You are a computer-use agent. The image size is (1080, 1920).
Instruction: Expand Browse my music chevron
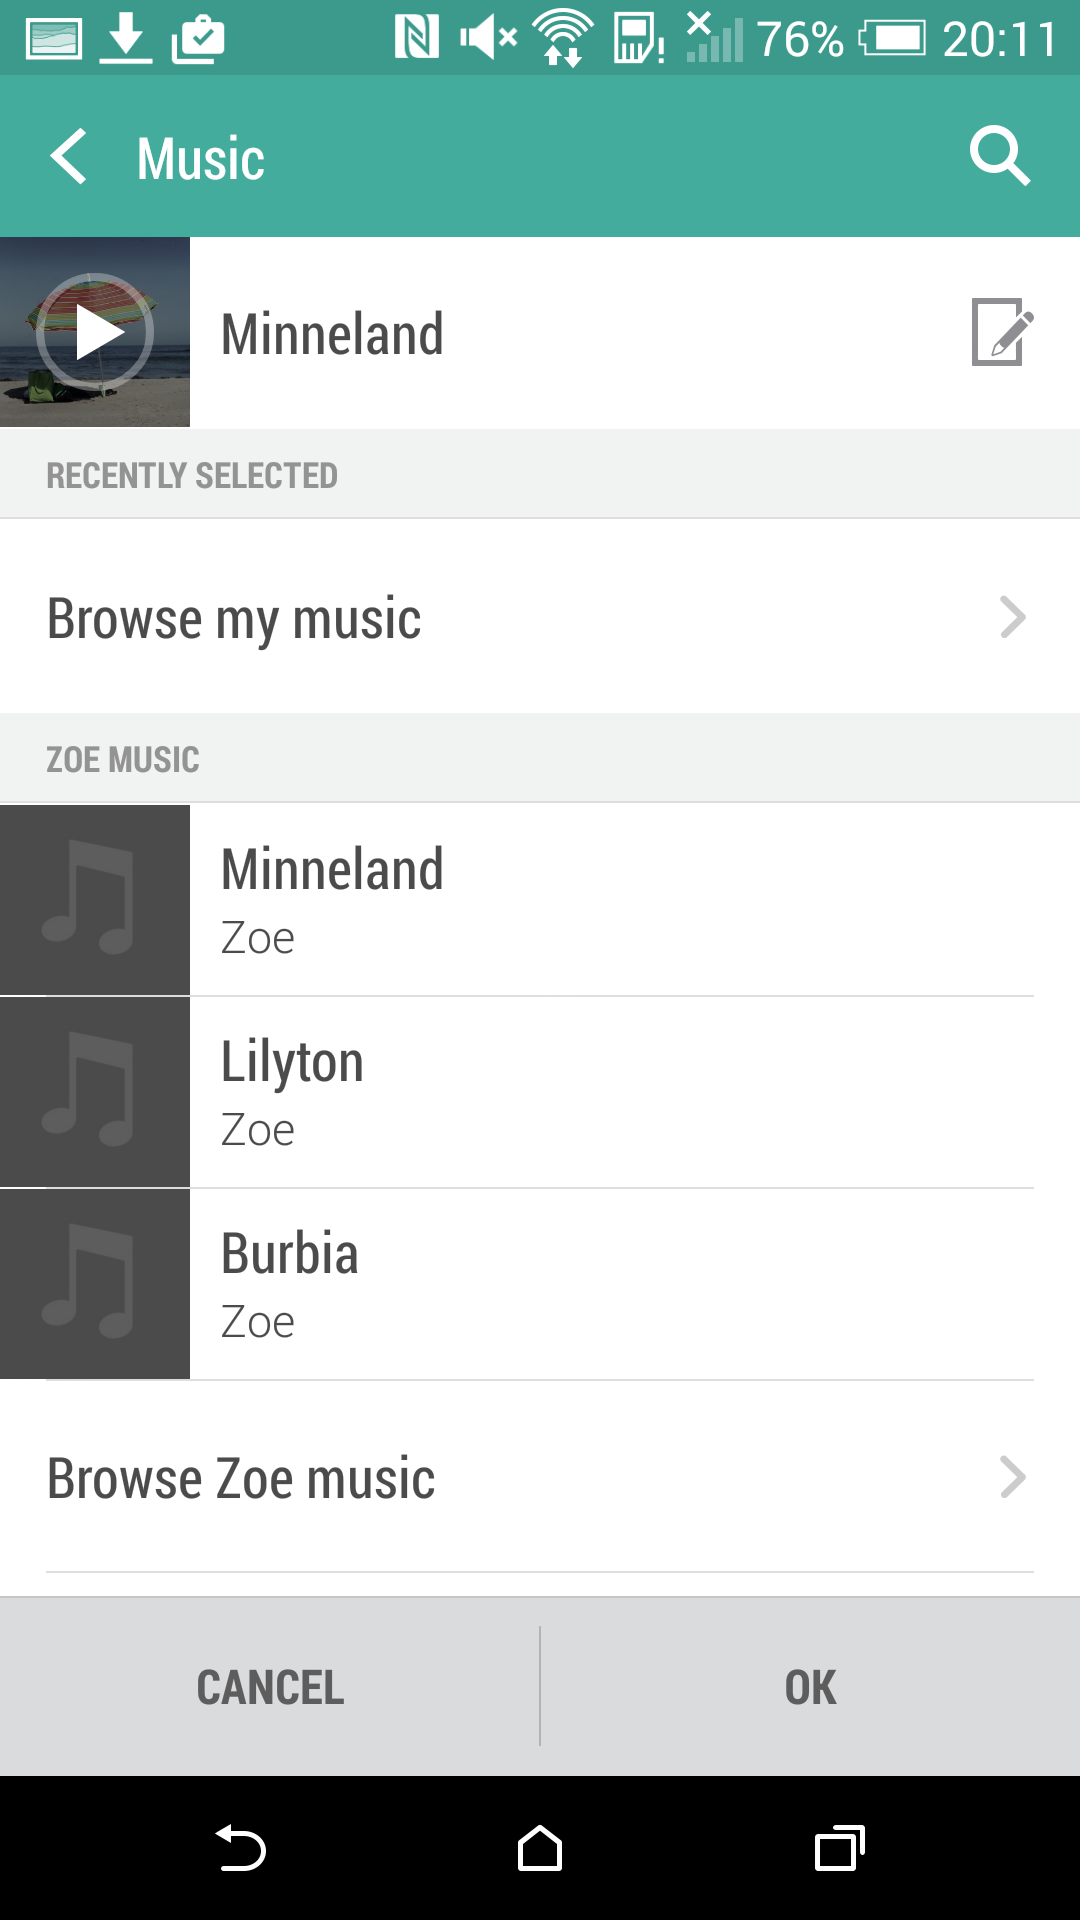click(1012, 617)
